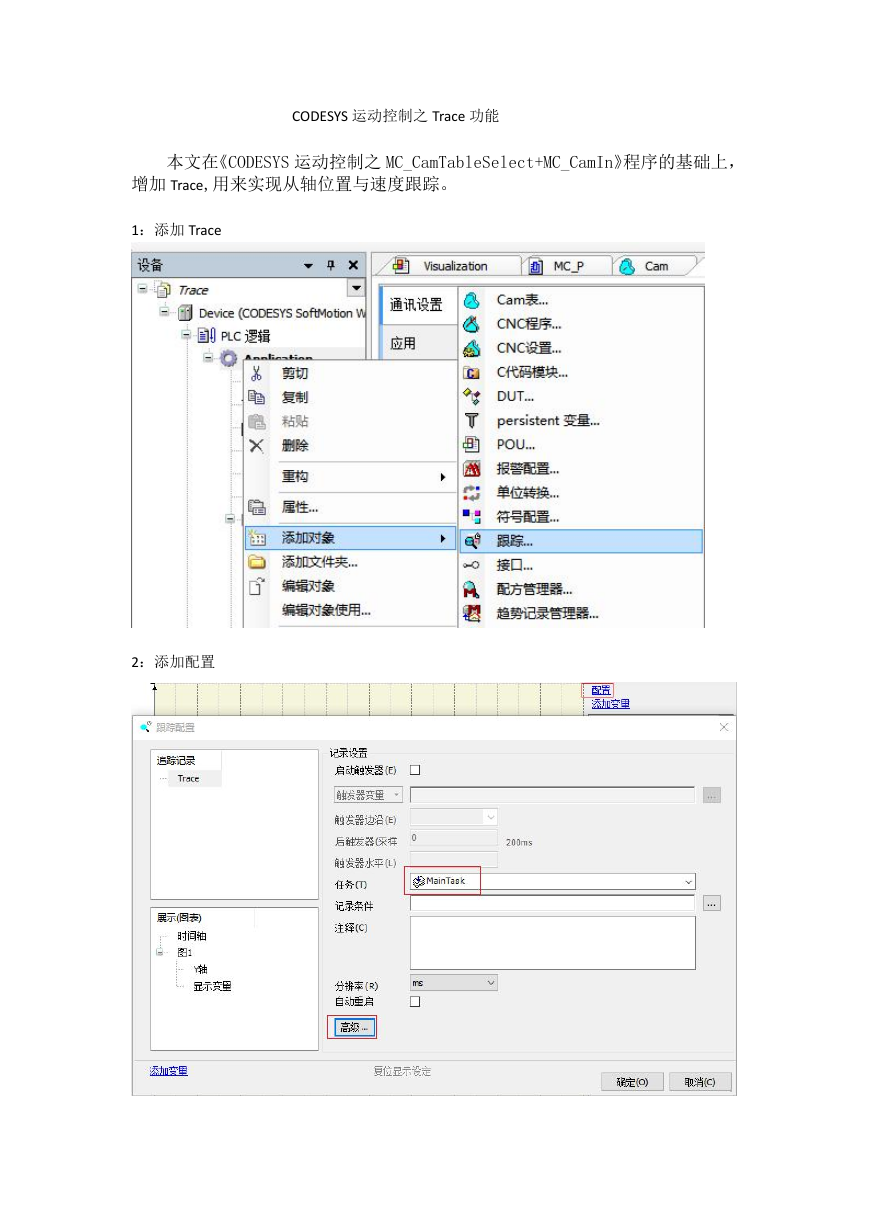The width and height of the screenshot is (869, 1228).
Task: Click browse button beside 记录条件 field
Action: click(x=711, y=903)
